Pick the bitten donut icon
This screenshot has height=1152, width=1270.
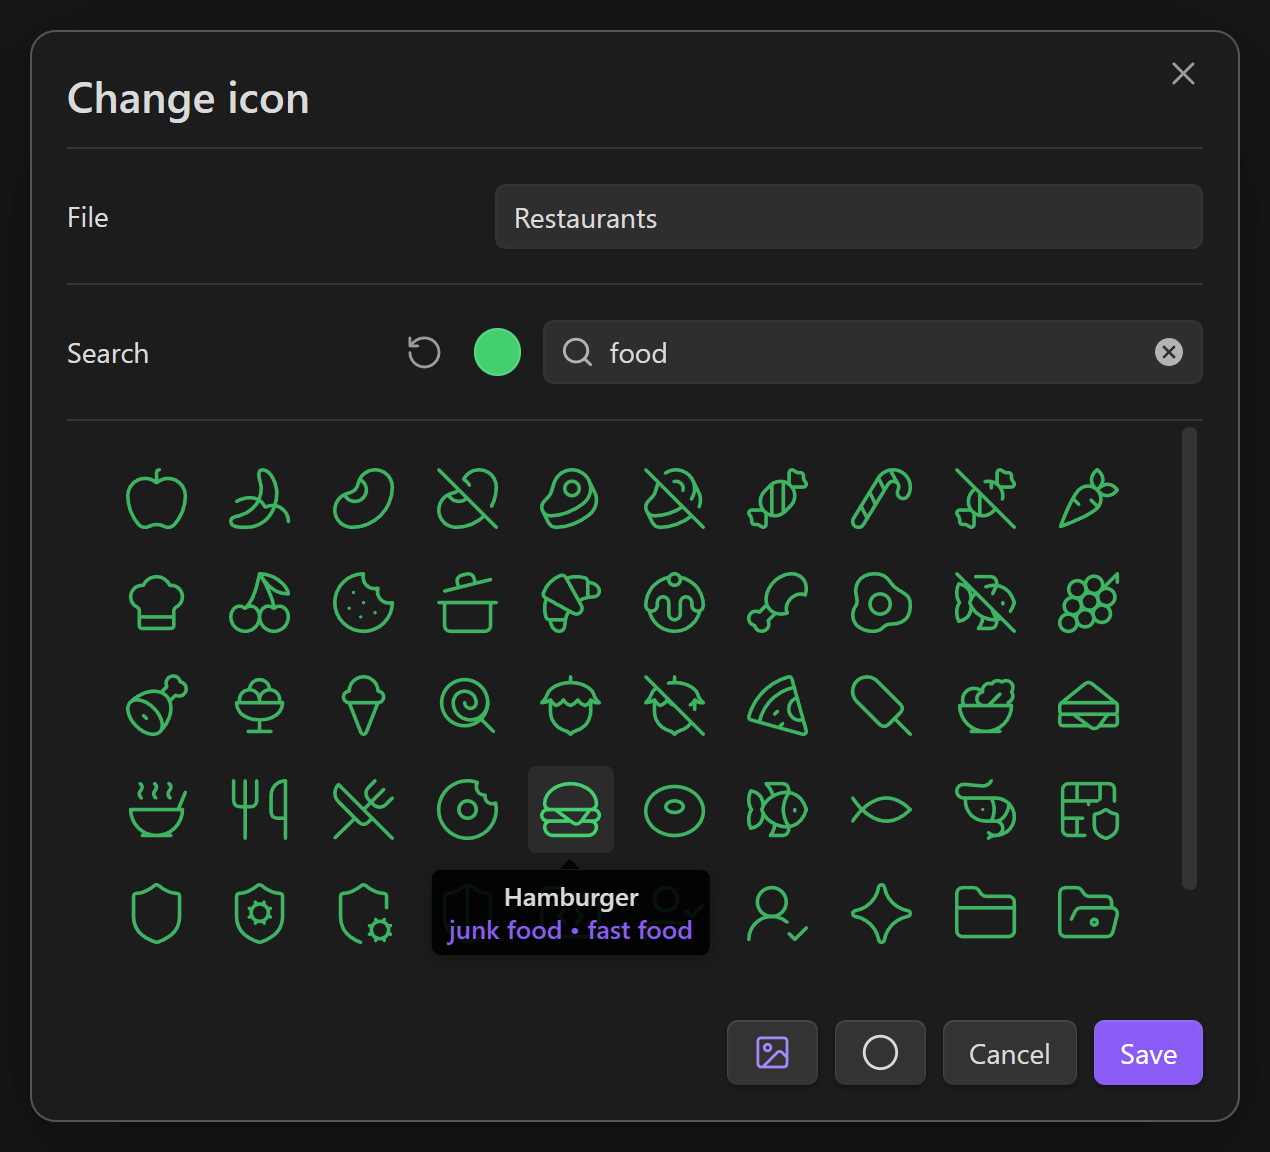click(467, 810)
